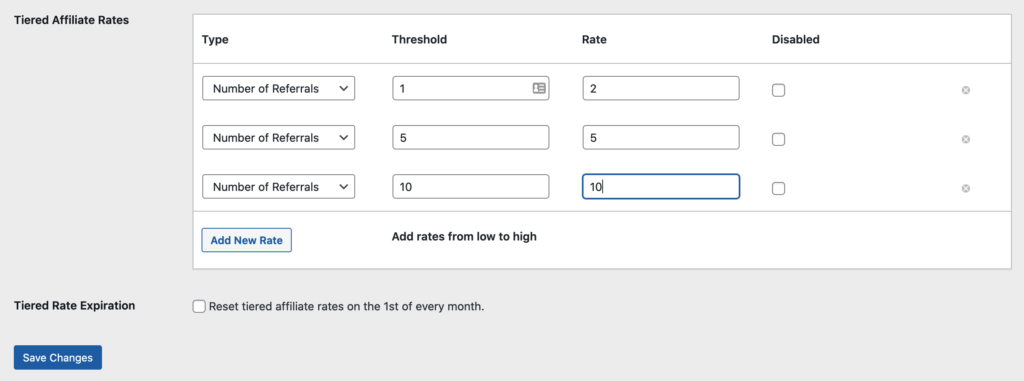1024x381 pixels.
Task: Focus the Rate field containing 10
Action: 661,186
